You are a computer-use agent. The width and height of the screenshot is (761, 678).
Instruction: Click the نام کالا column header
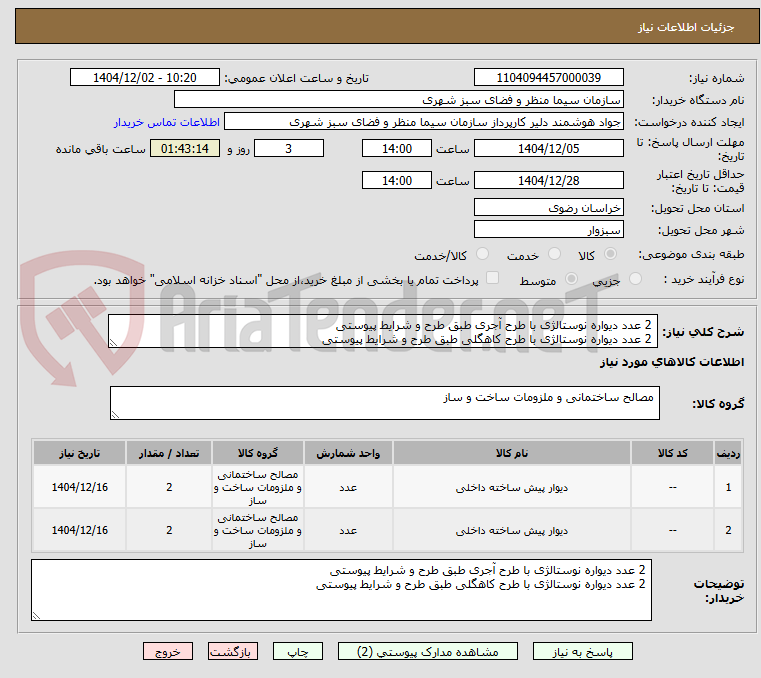click(512, 453)
